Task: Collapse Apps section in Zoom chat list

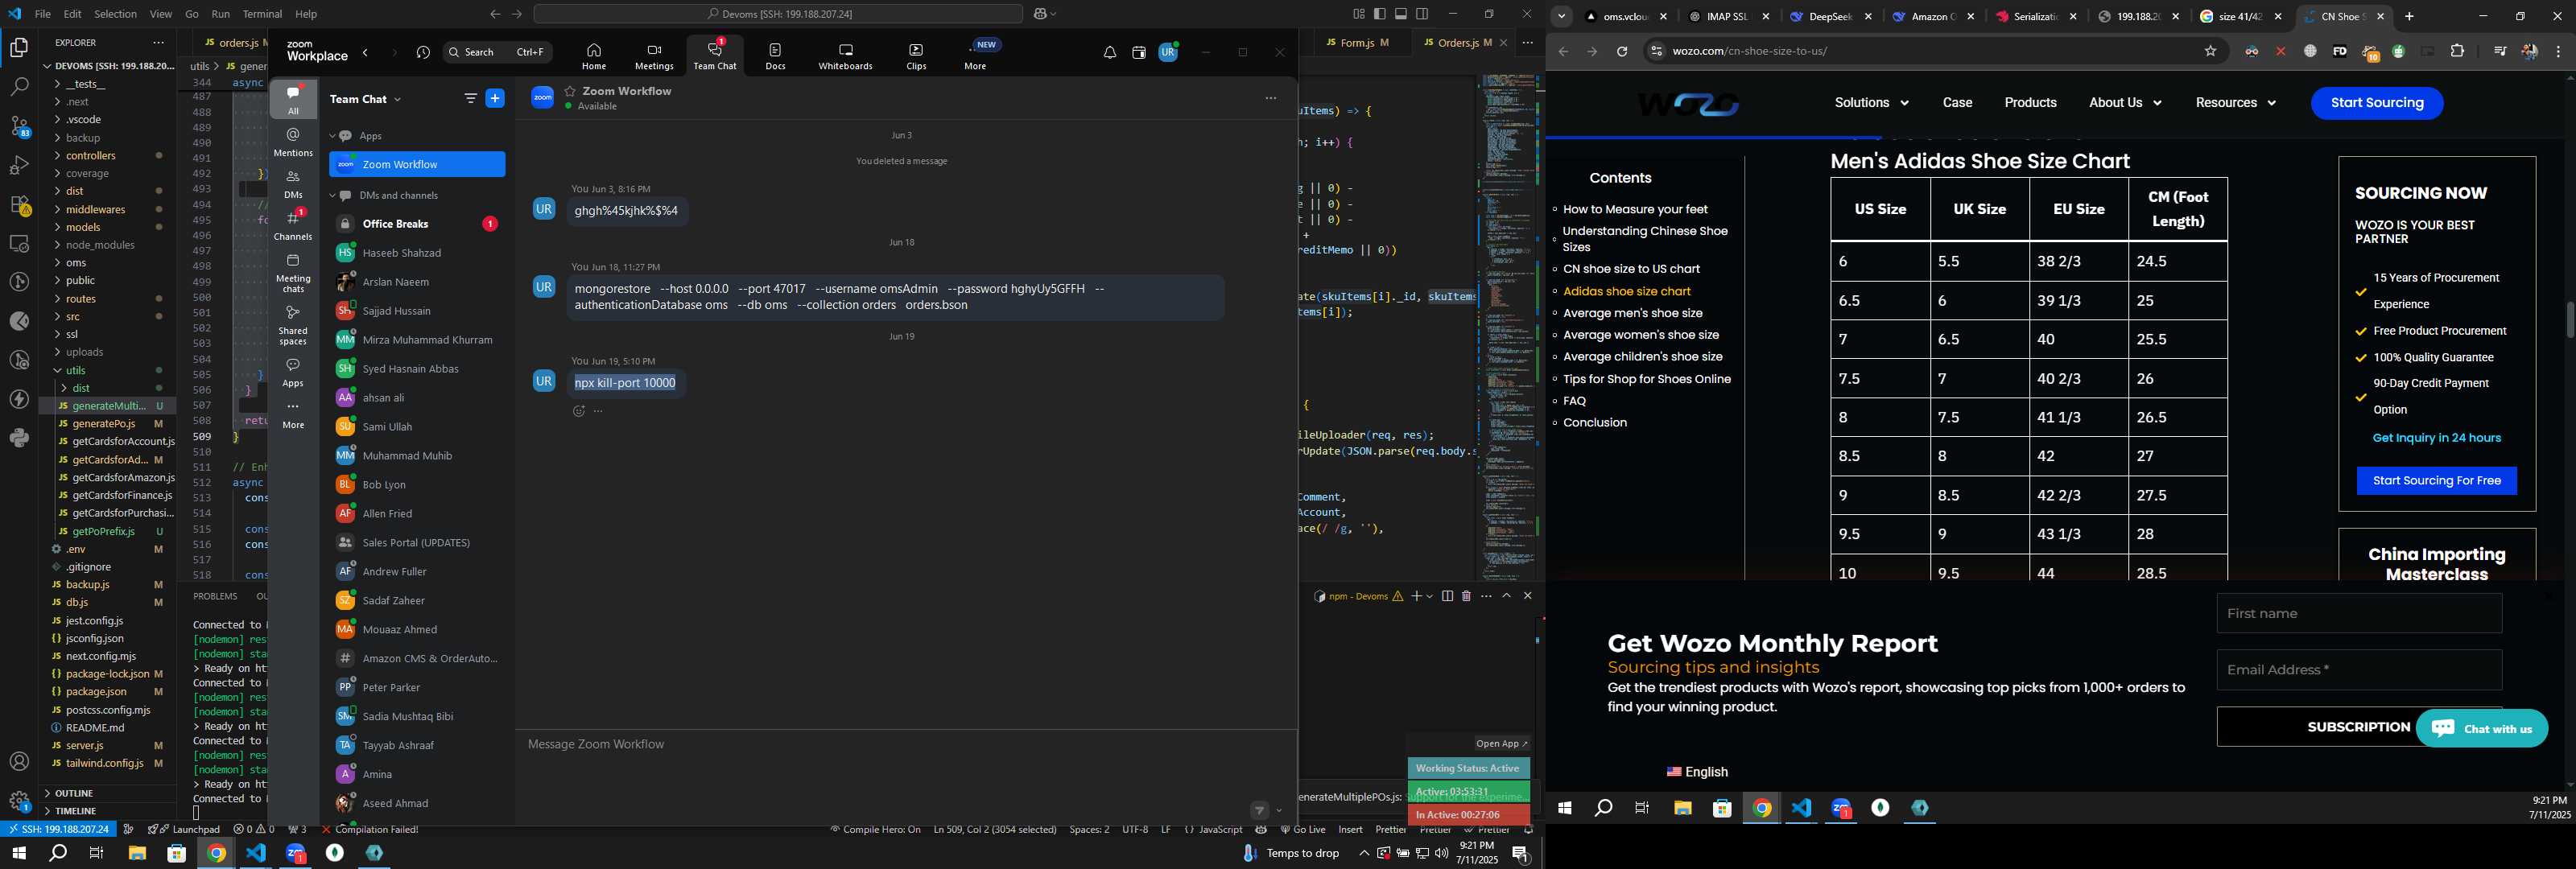Action: tap(333, 136)
